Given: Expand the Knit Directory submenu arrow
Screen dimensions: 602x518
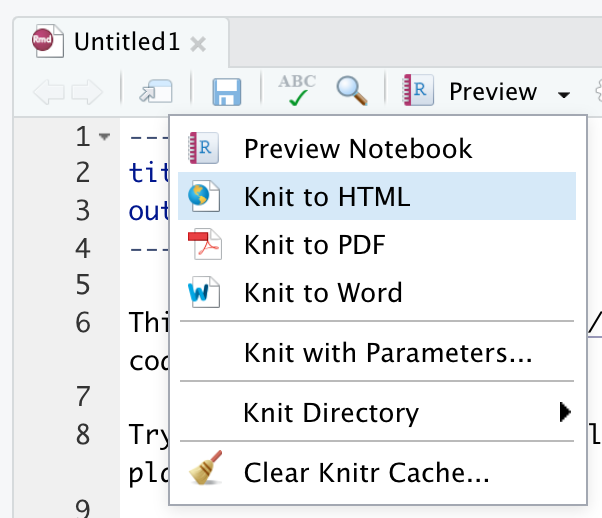Looking at the screenshot, I should click(565, 412).
